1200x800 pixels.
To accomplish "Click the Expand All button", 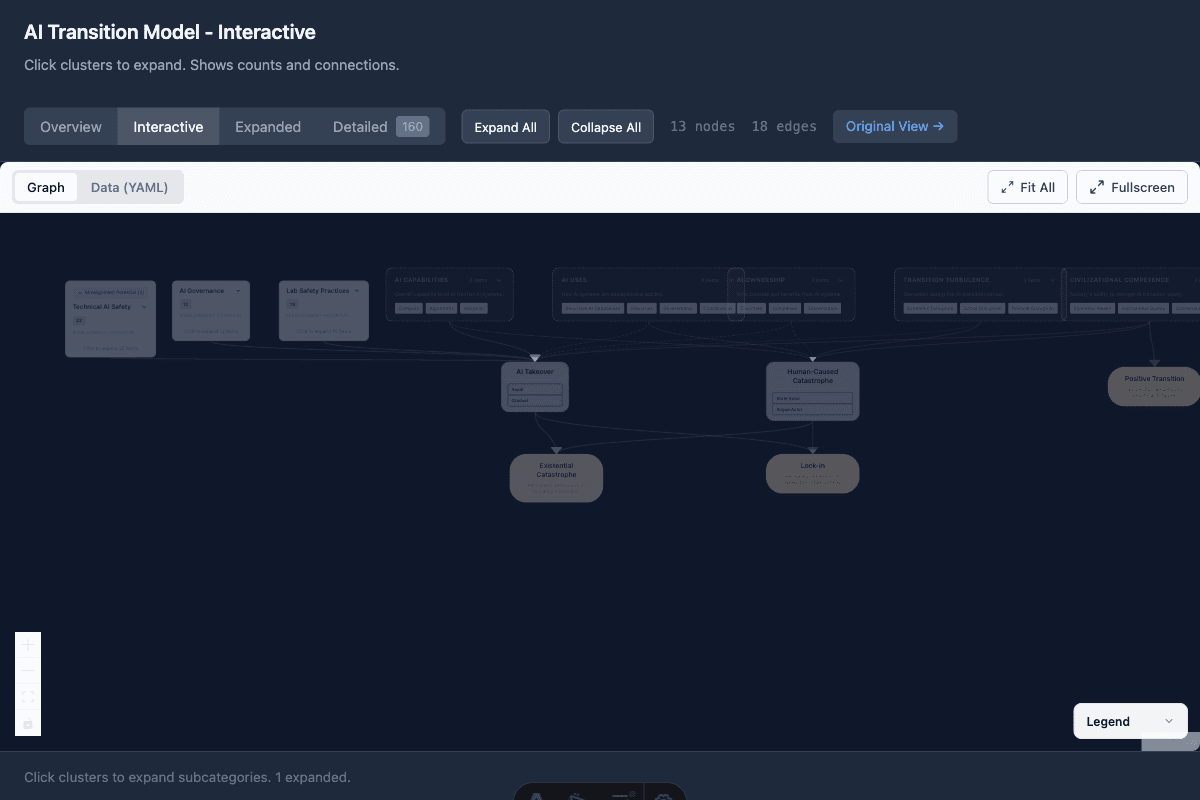I will (505, 126).
